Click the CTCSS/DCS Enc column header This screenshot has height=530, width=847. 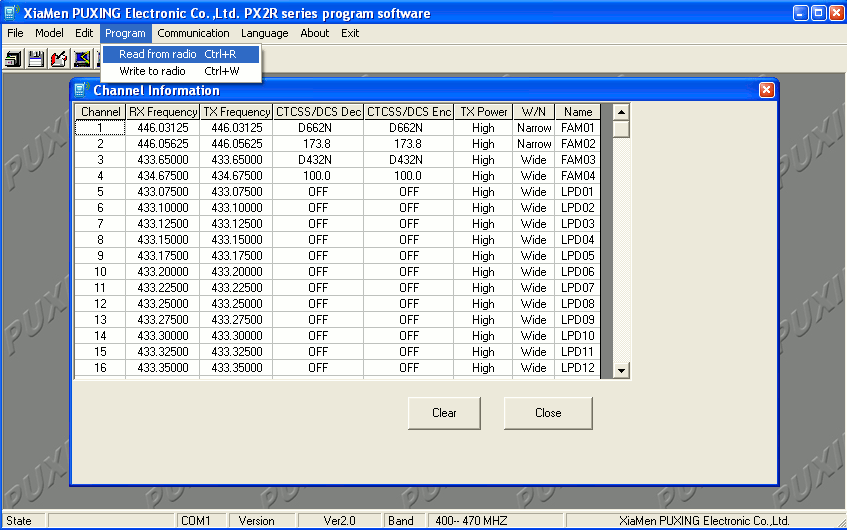click(409, 112)
